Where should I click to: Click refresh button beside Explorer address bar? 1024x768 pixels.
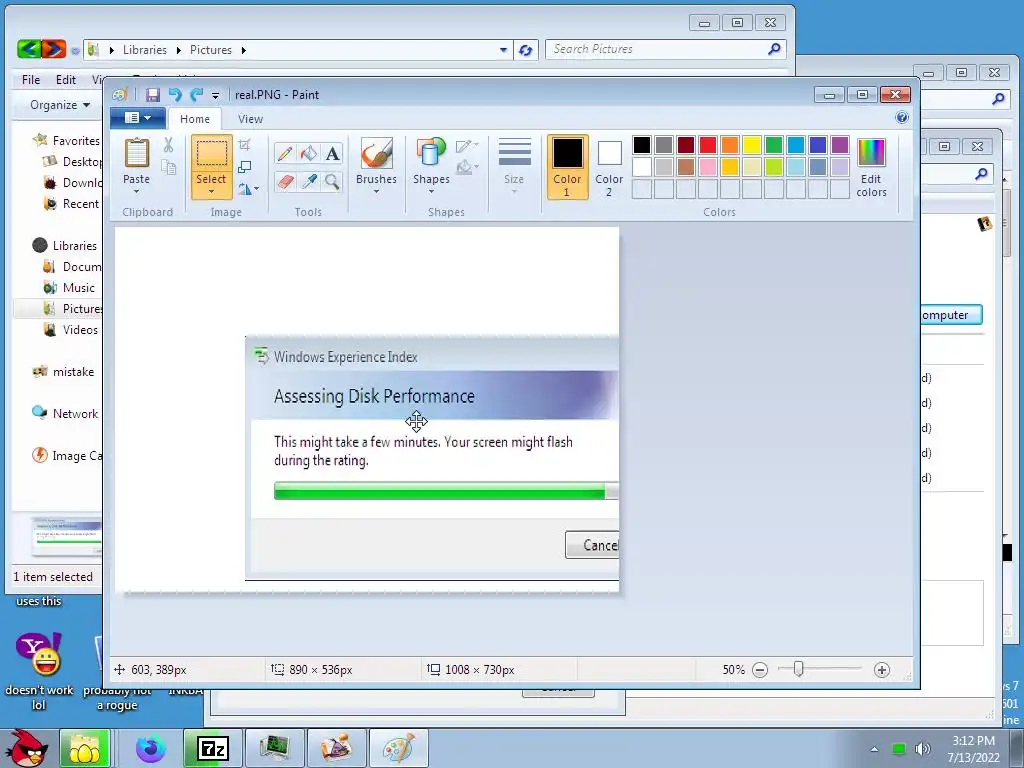(526, 50)
